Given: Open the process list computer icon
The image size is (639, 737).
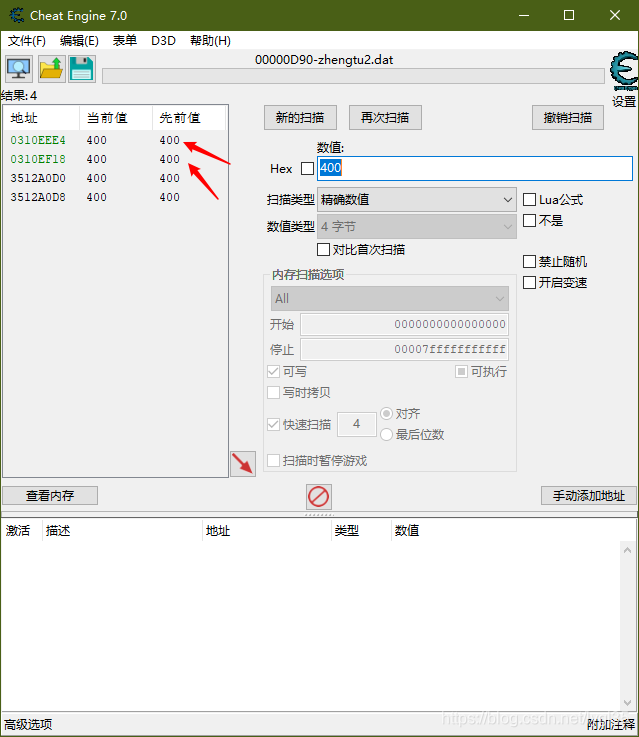Looking at the screenshot, I should [19, 69].
